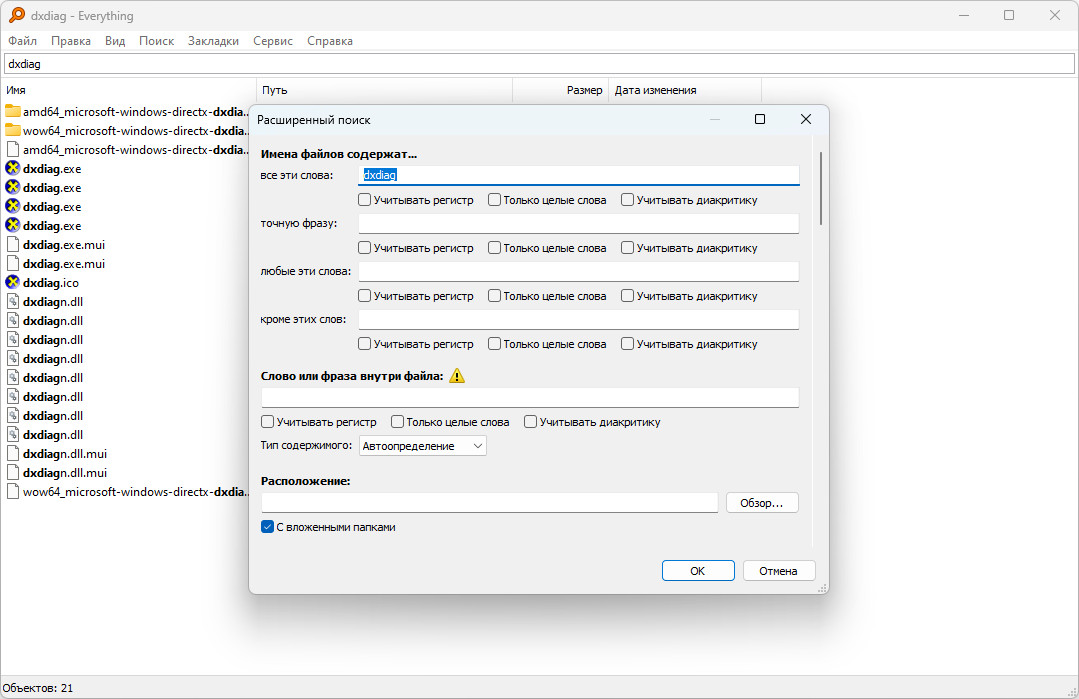
Task: Open the Файл menu
Action: point(23,41)
